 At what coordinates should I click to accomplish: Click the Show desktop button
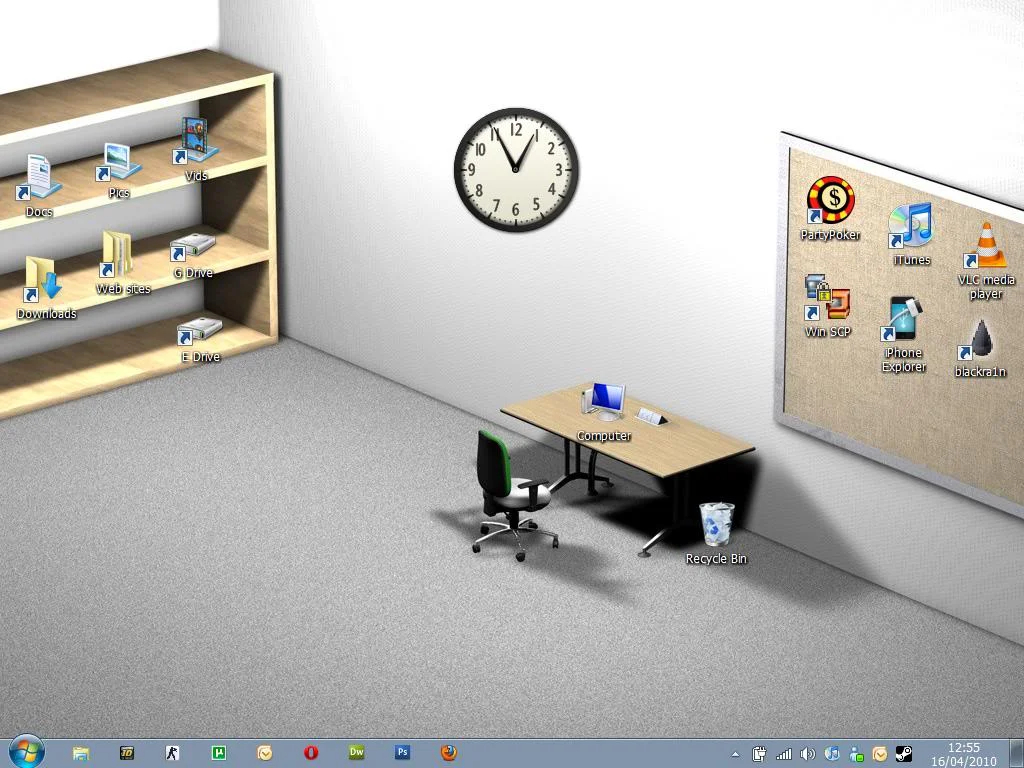(x=1016, y=754)
